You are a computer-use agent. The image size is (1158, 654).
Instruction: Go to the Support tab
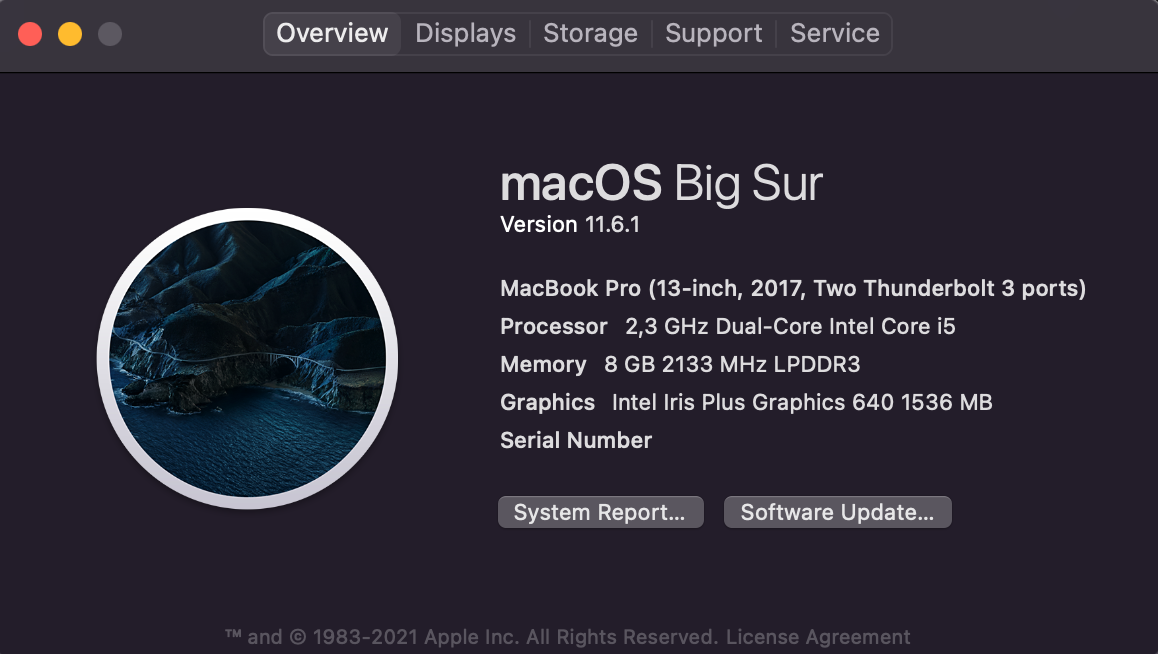(x=713, y=33)
